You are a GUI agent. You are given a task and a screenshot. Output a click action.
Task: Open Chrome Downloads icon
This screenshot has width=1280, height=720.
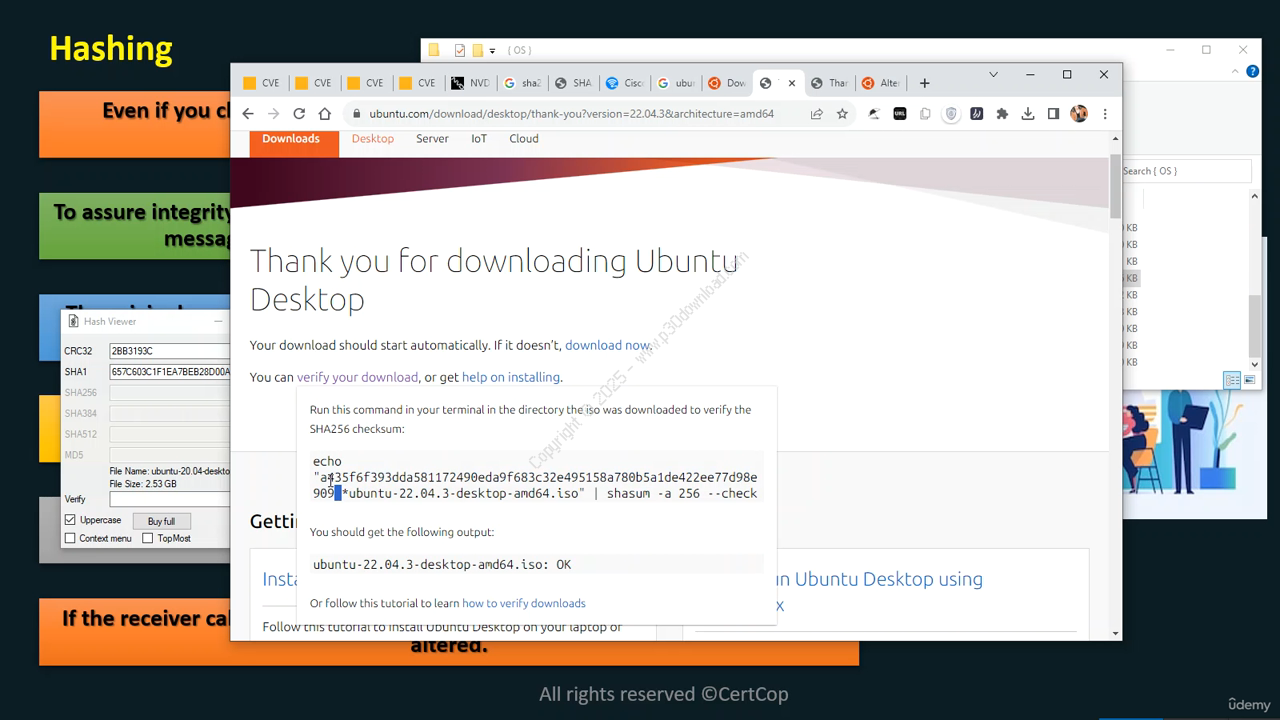coord(1027,114)
